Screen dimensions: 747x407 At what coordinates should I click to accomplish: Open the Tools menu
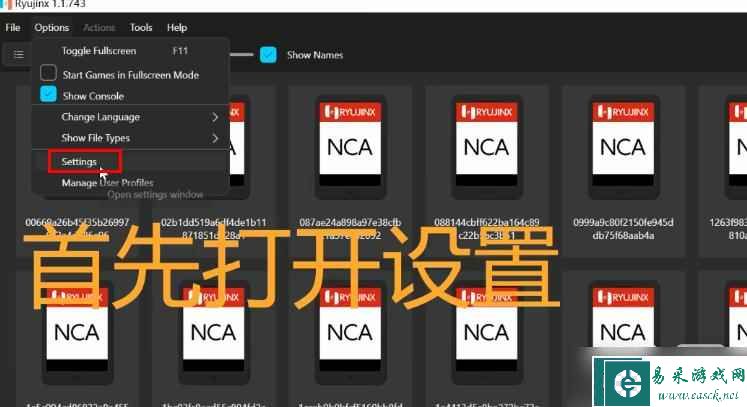pos(141,27)
